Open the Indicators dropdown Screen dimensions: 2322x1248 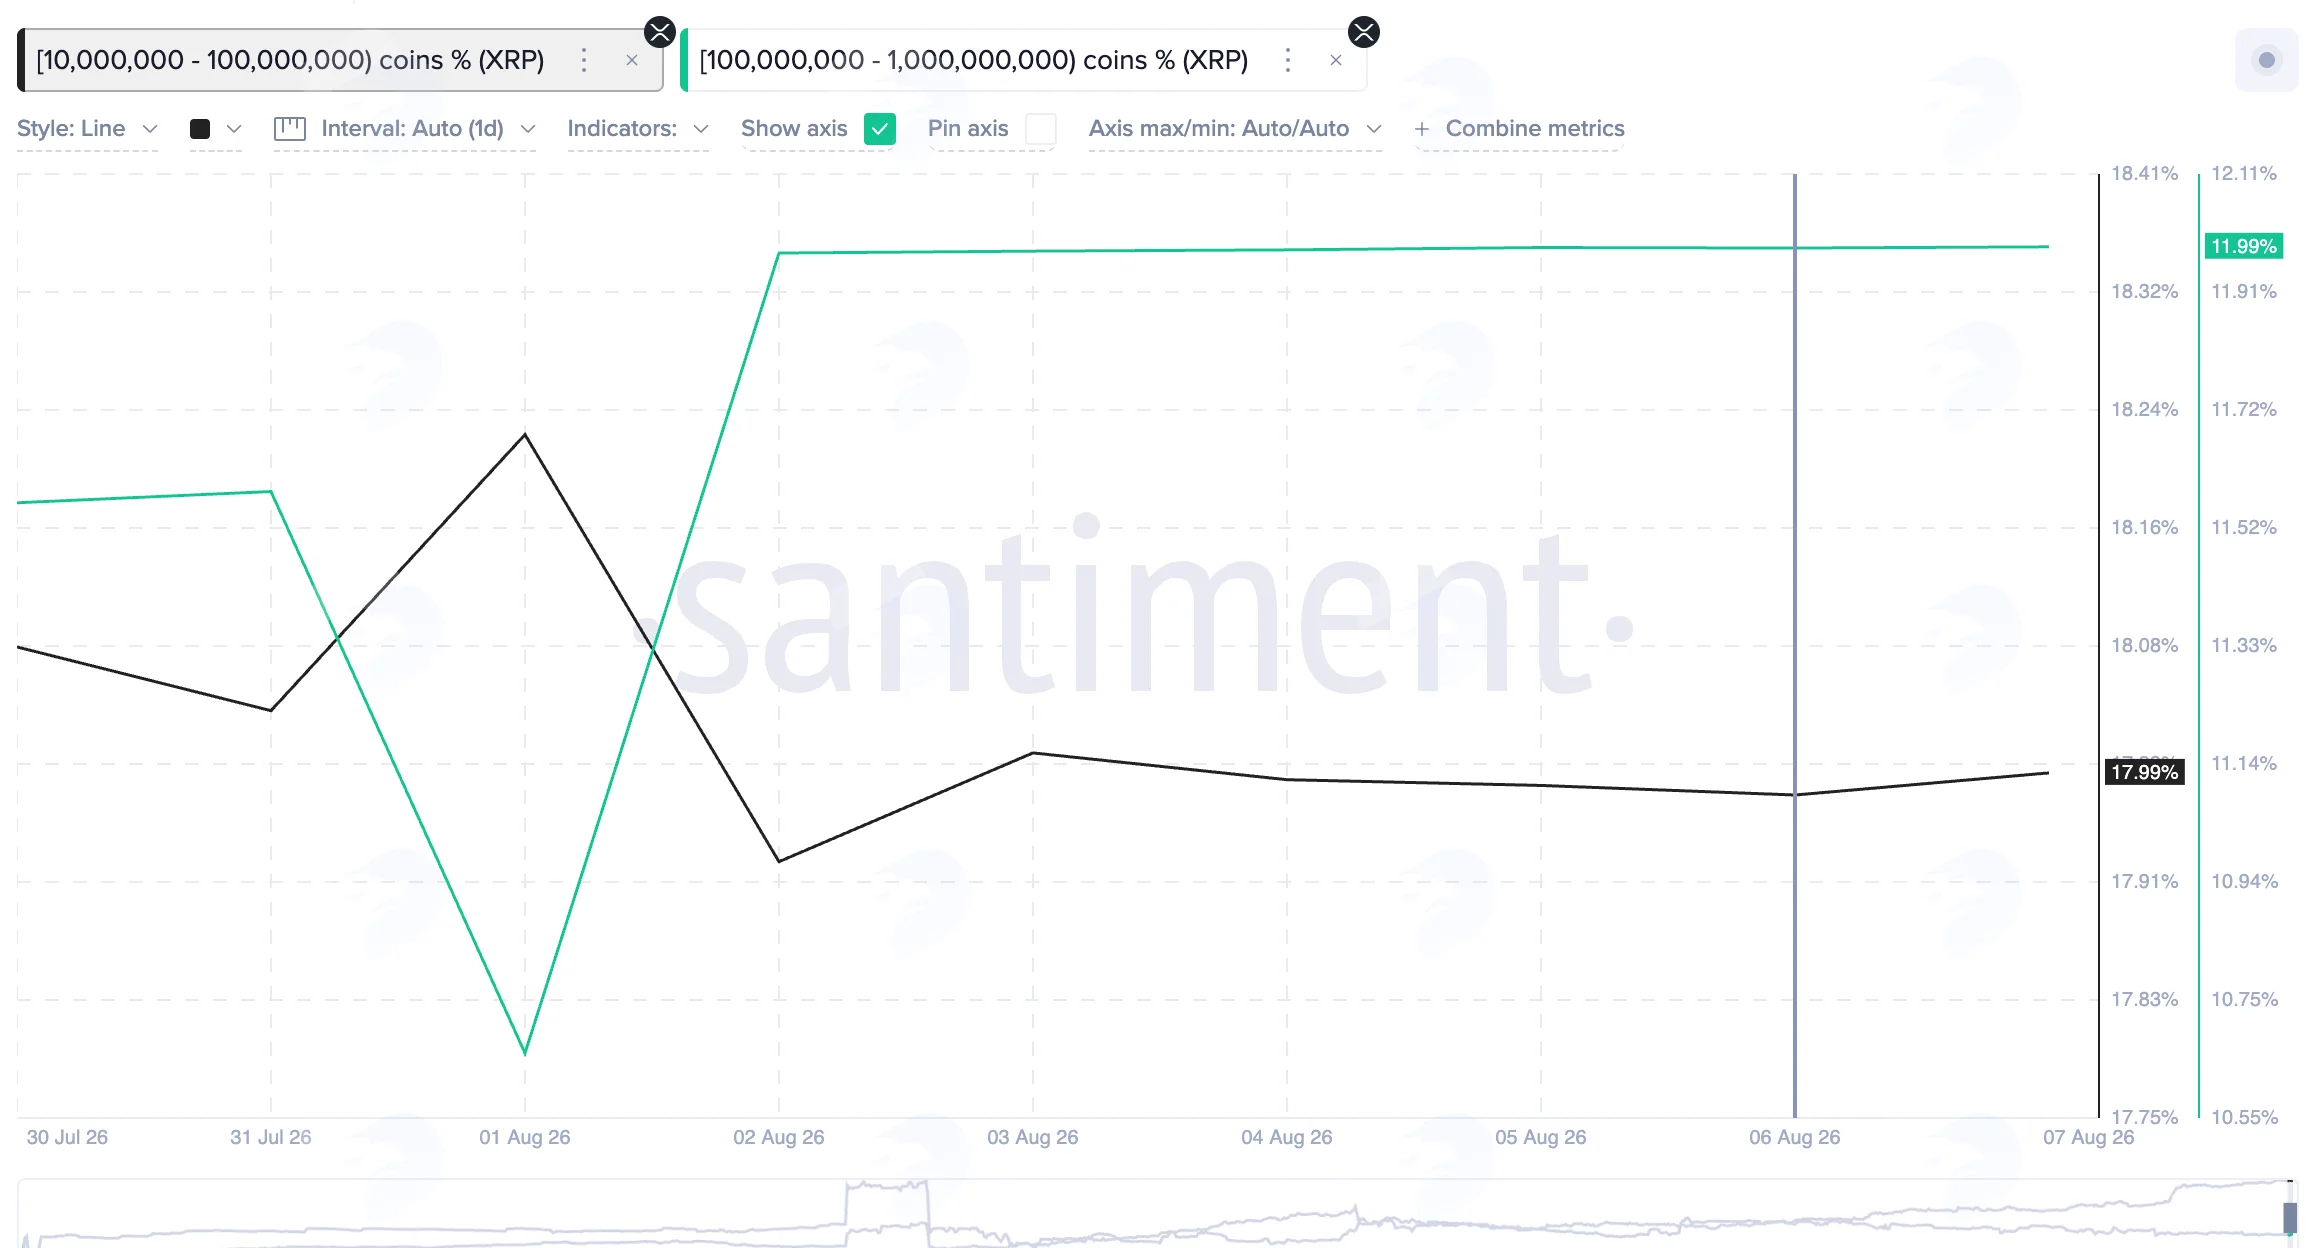coord(638,129)
